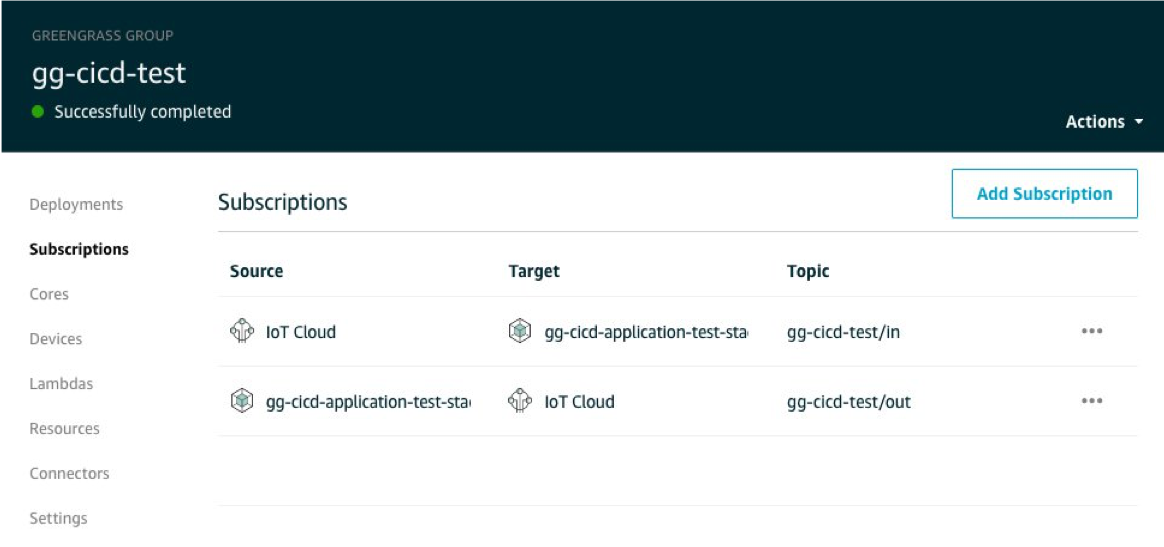1164x547 pixels.
Task: Select Subscriptions in the sidebar
Action: (79, 249)
